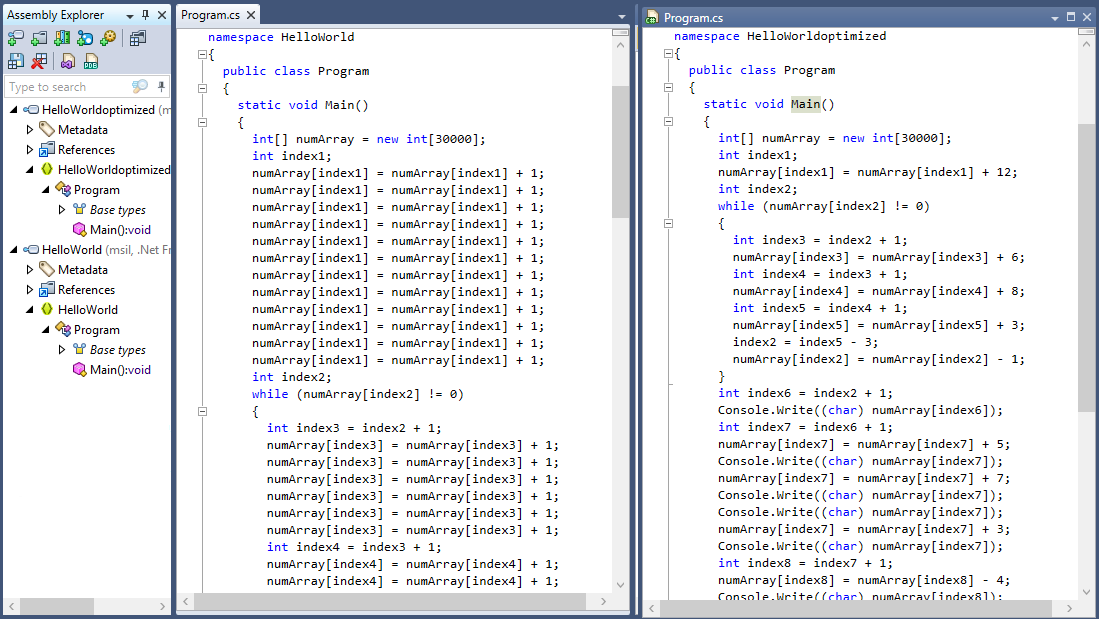Open the Assembly Explorer window options dropdown
Screen dimensions: 1099x619
click(x=131, y=14)
